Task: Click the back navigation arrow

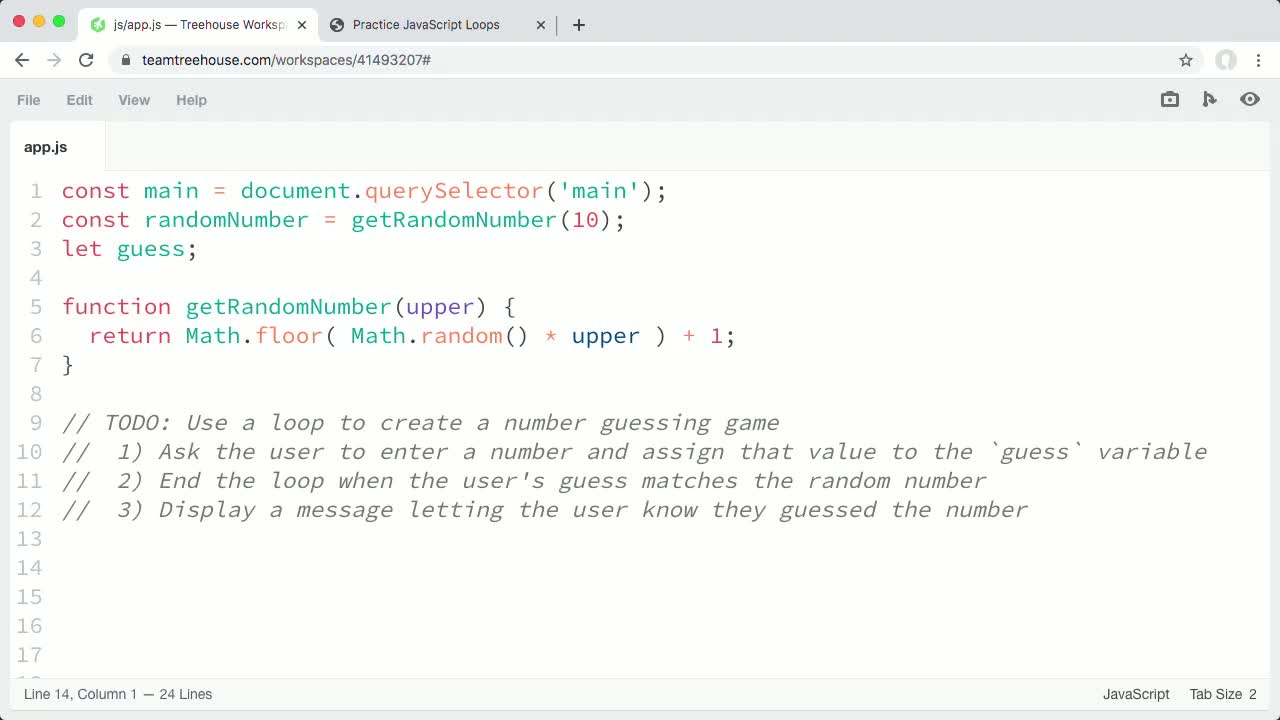Action: click(x=22, y=60)
